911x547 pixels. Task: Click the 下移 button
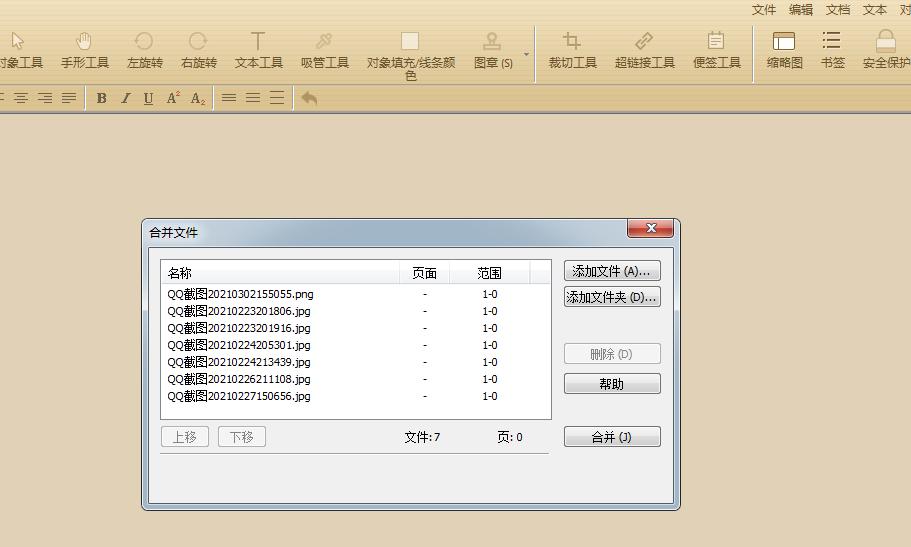point(242,437)
